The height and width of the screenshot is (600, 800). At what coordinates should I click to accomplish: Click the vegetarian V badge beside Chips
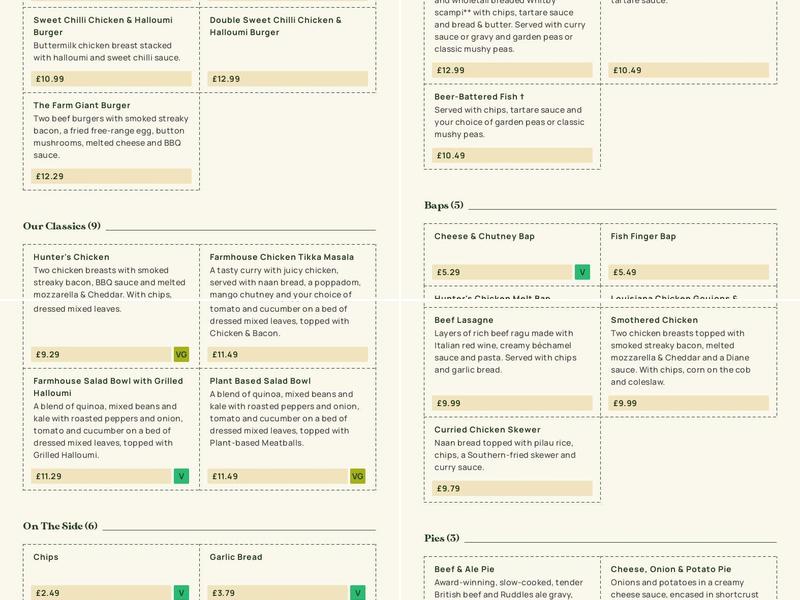point(181,592)
